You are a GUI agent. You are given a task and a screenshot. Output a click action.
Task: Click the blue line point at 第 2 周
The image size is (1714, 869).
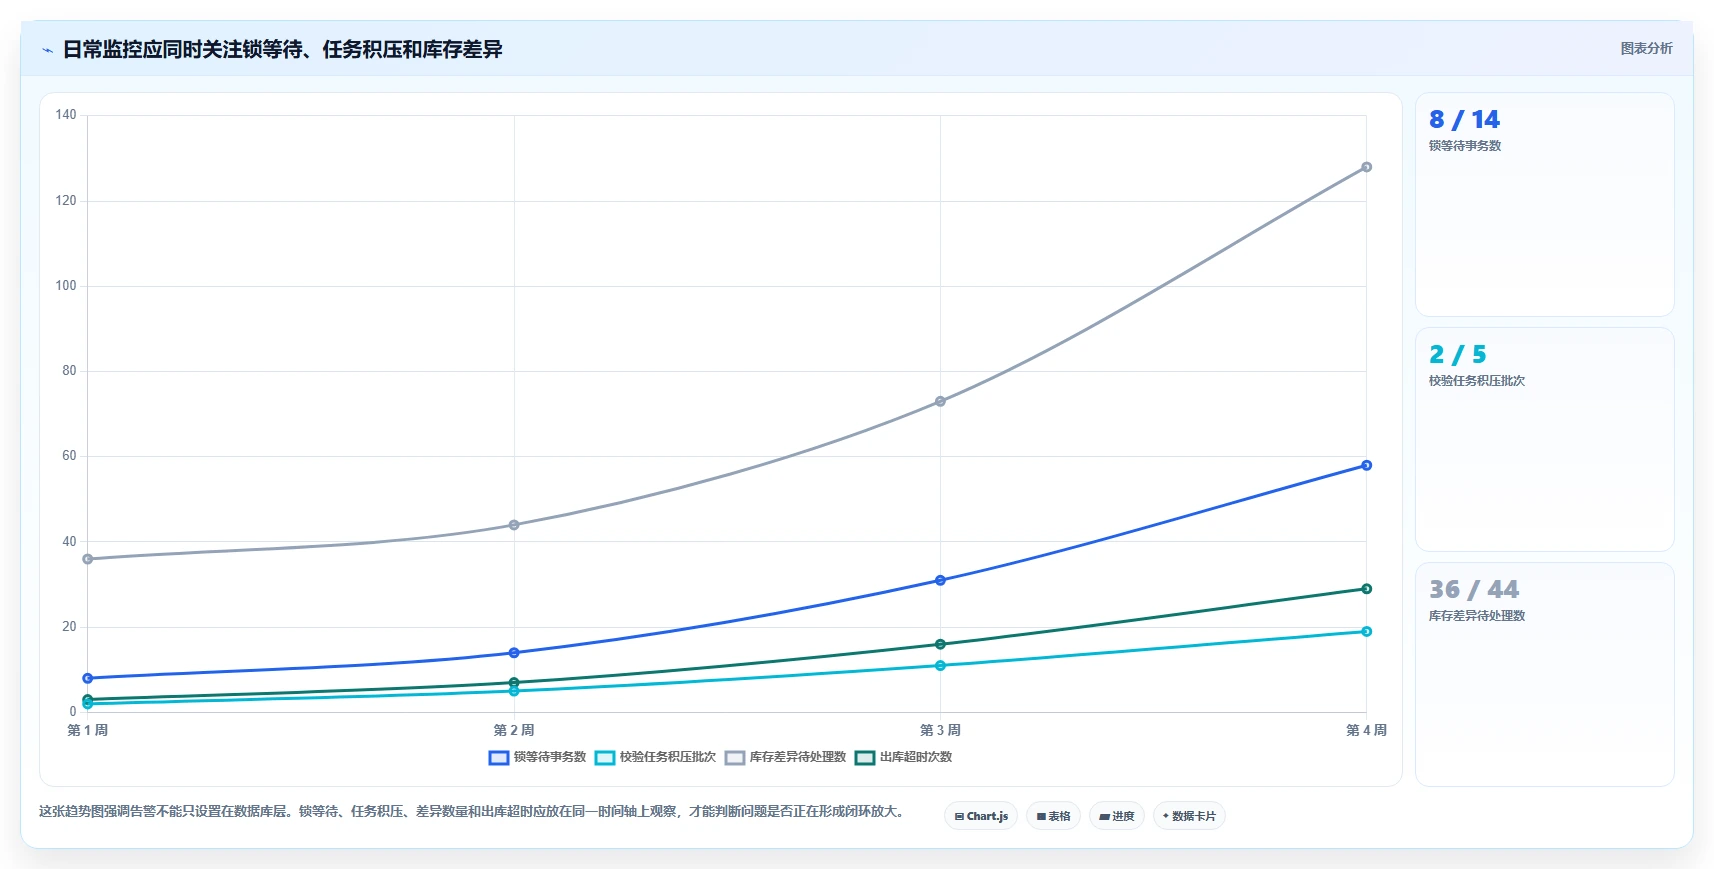point(514,653)
